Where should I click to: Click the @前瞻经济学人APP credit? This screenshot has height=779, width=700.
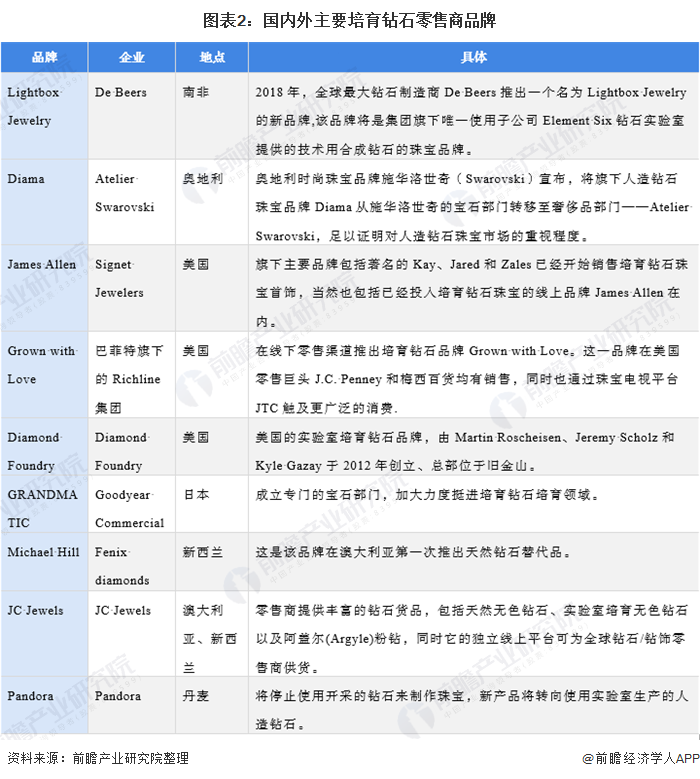click(x=641, y=758)
